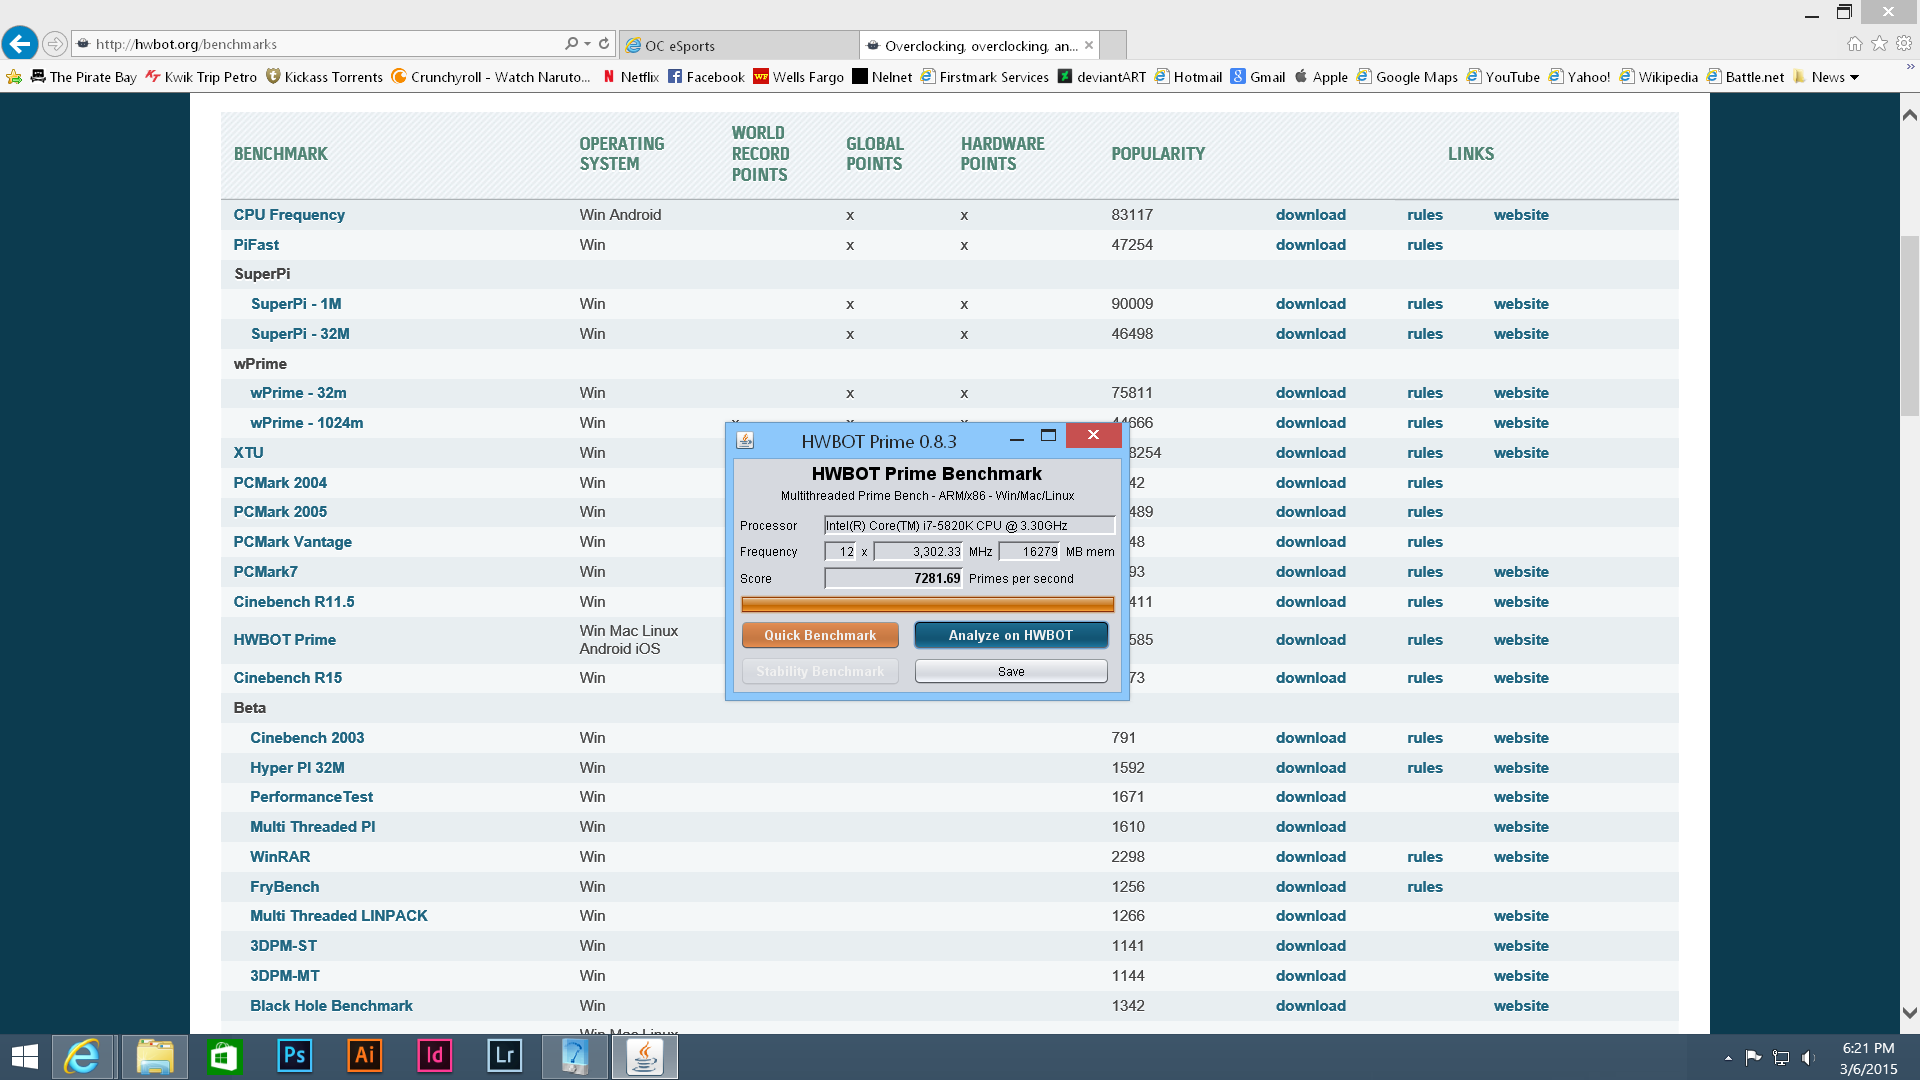Click the MHz frequency value field
The height and width of the screenshot is (1080, 1920).
(x=918, y=551)
